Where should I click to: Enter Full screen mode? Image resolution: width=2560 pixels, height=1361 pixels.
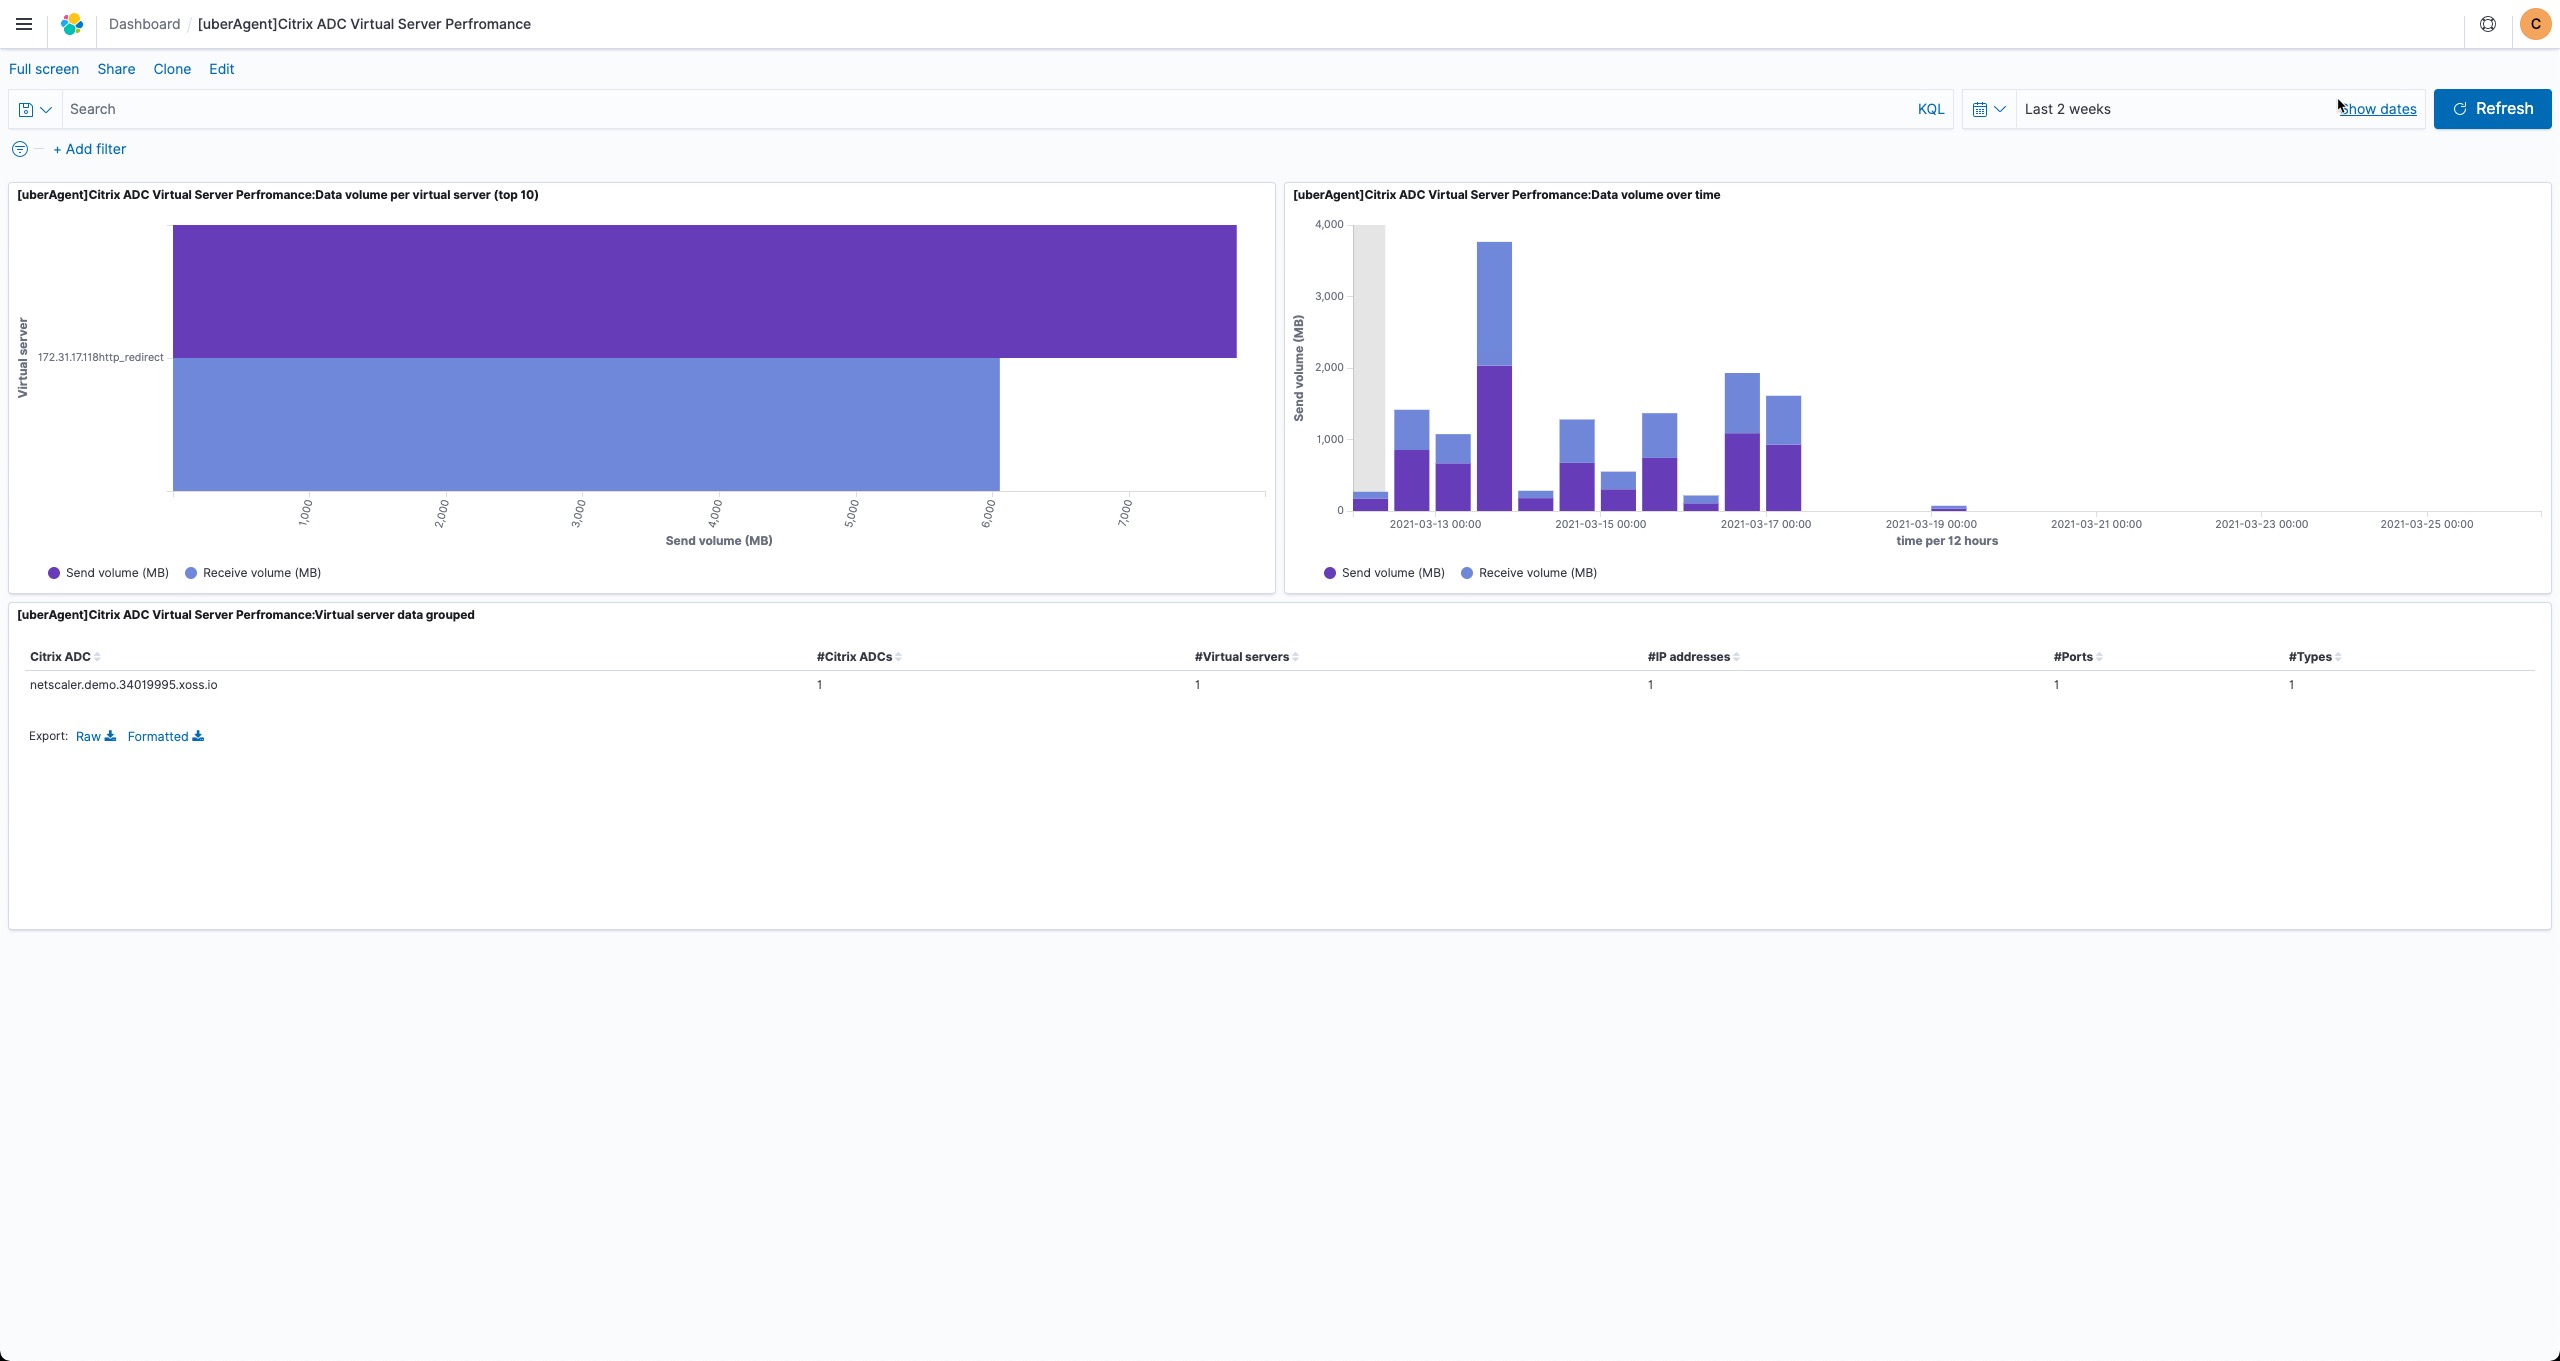tap(44, 69)
